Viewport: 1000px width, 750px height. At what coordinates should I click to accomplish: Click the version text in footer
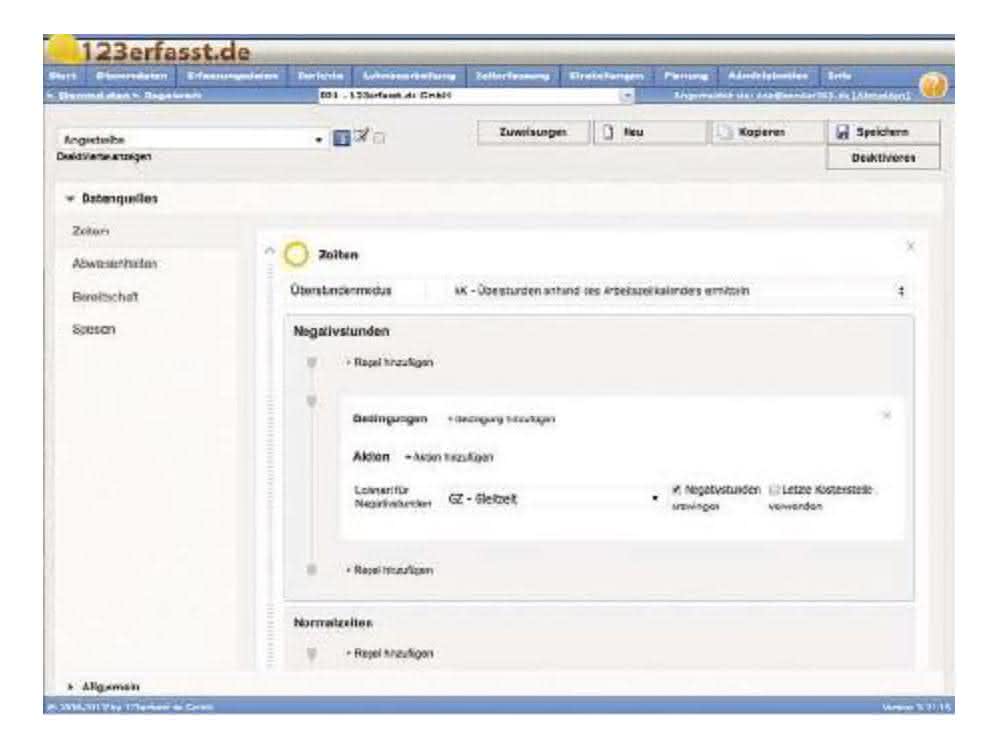[x=916, y=707]
